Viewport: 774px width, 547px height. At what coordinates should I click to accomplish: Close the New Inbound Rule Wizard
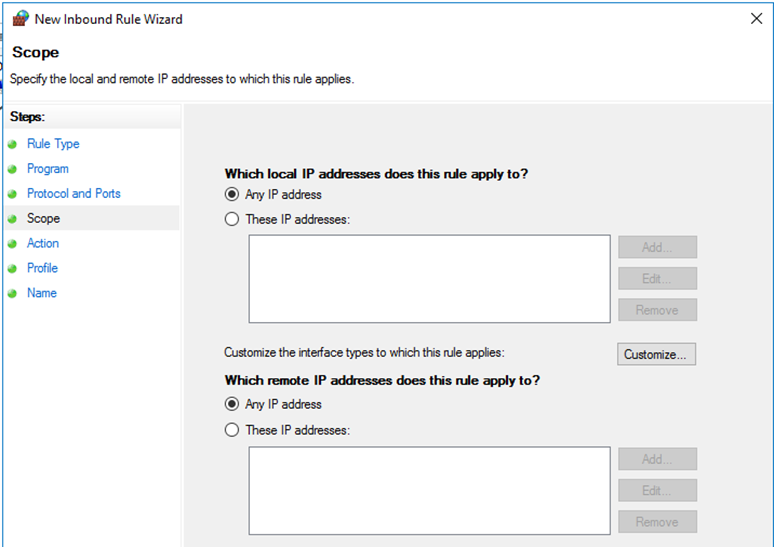coord(756,19)
